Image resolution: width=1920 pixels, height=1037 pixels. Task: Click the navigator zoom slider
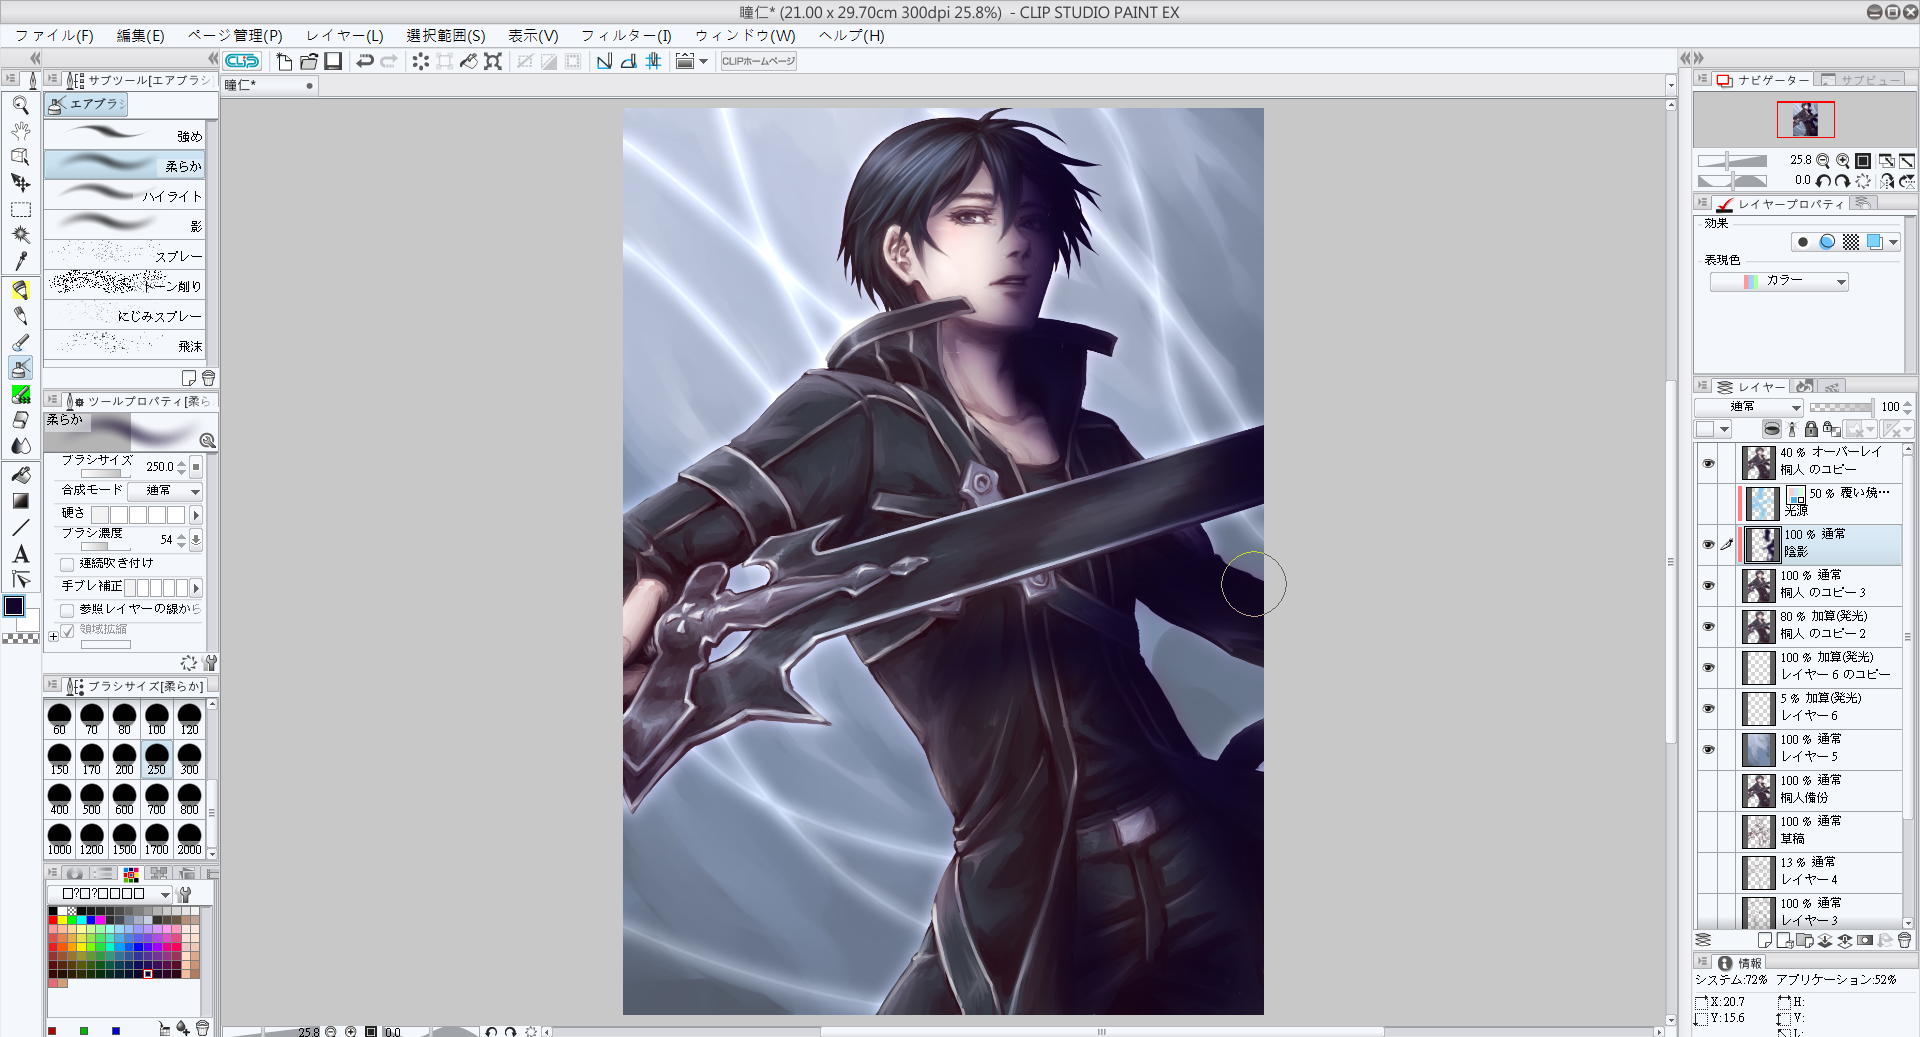point(1733,160)
